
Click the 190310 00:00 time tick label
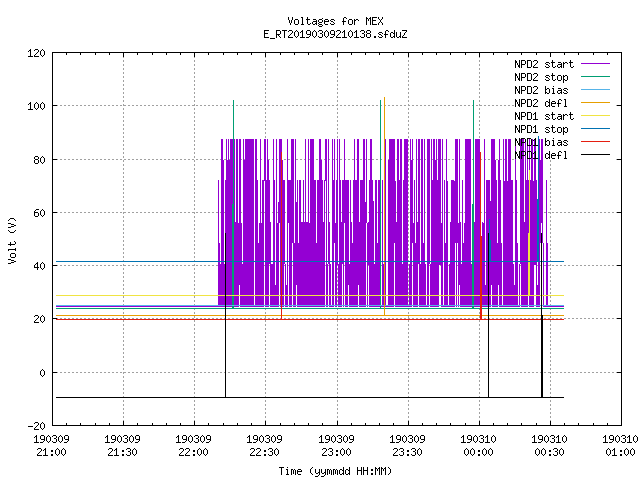tap(478, 446)
